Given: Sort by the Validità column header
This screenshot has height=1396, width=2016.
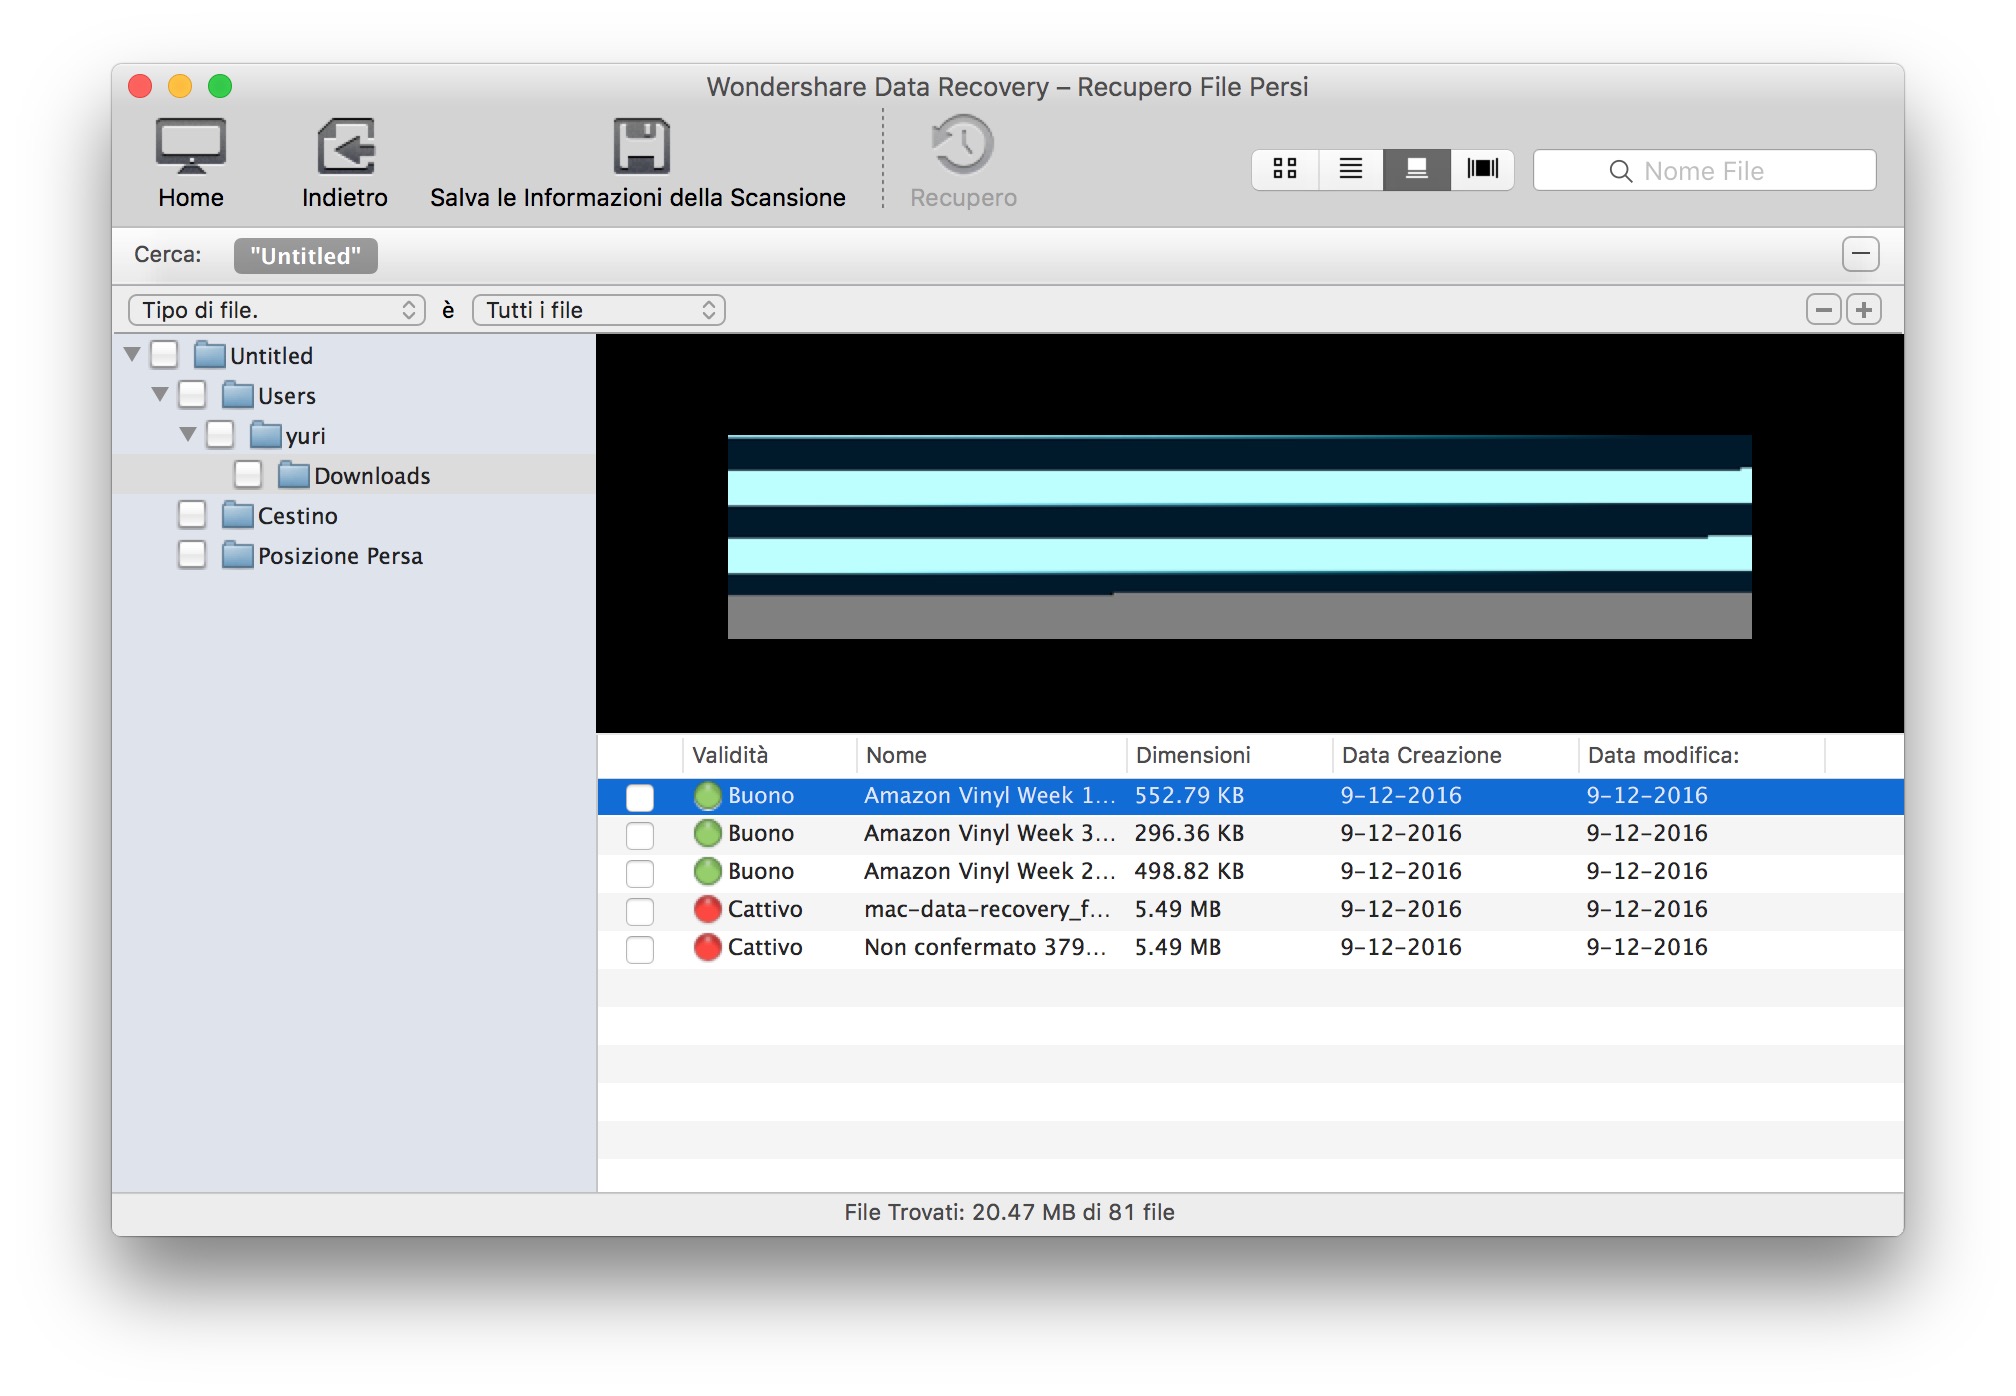Looking at the screenshot, I should click(730, 755).
